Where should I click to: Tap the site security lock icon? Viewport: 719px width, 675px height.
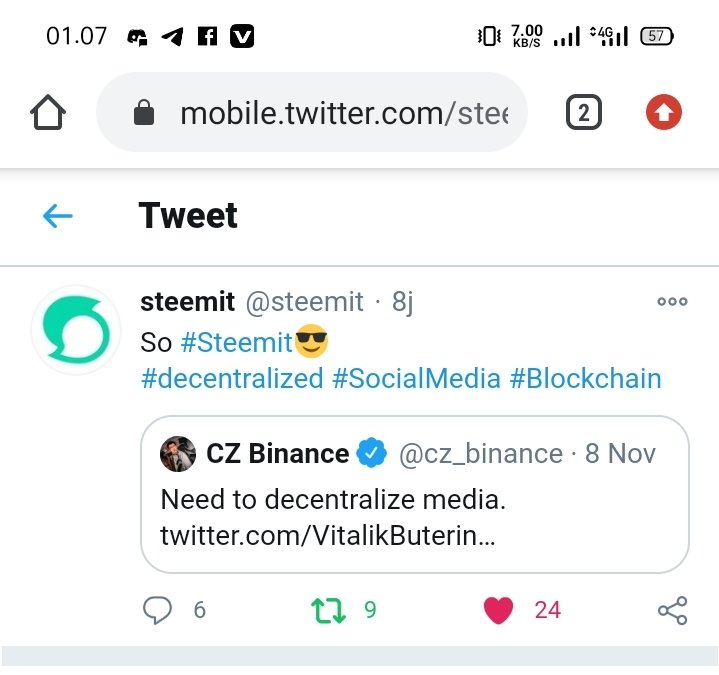pyautogui.click(x=145, y=113)
